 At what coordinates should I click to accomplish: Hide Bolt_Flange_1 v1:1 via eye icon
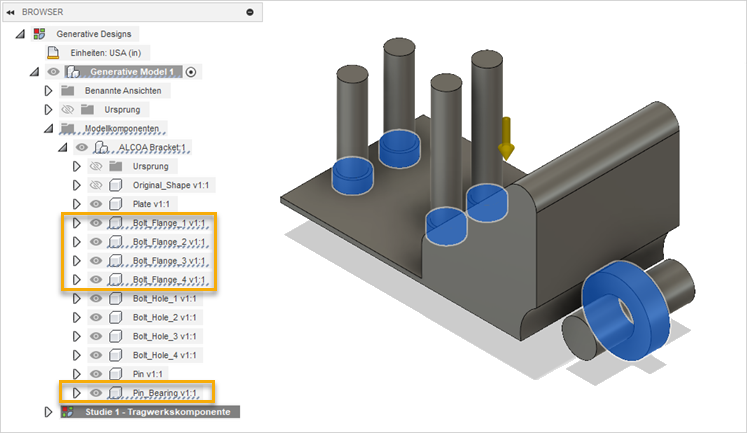click(x=96, y=223)
